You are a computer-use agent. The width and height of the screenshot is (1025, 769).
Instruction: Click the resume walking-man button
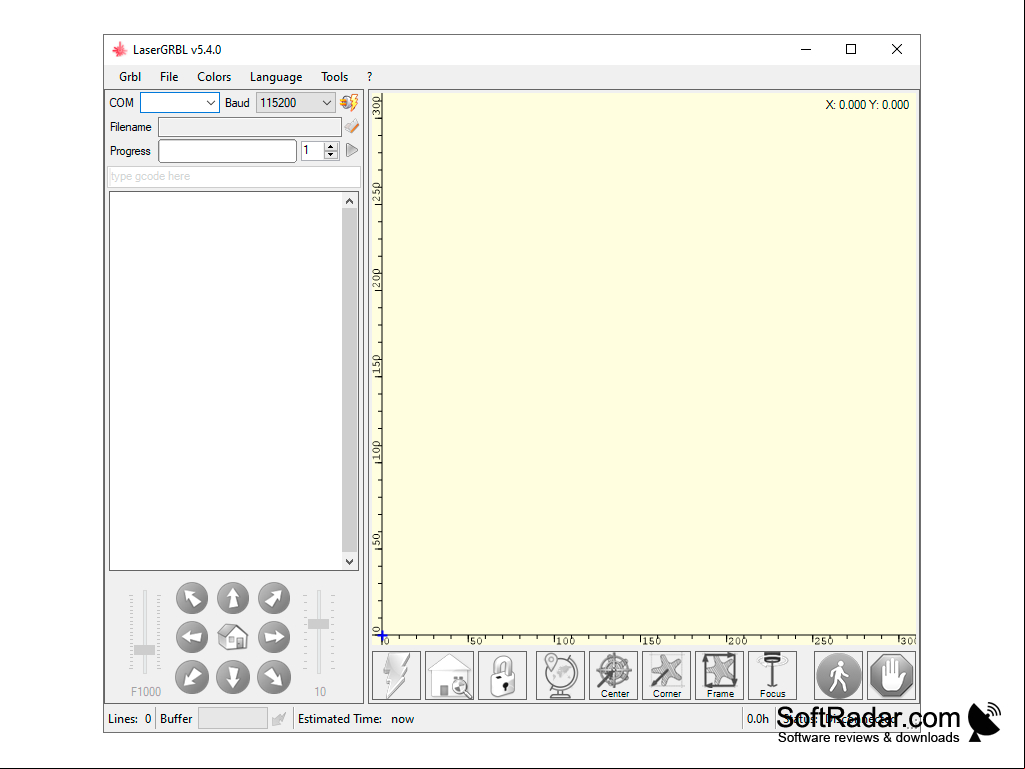point(838,675)
